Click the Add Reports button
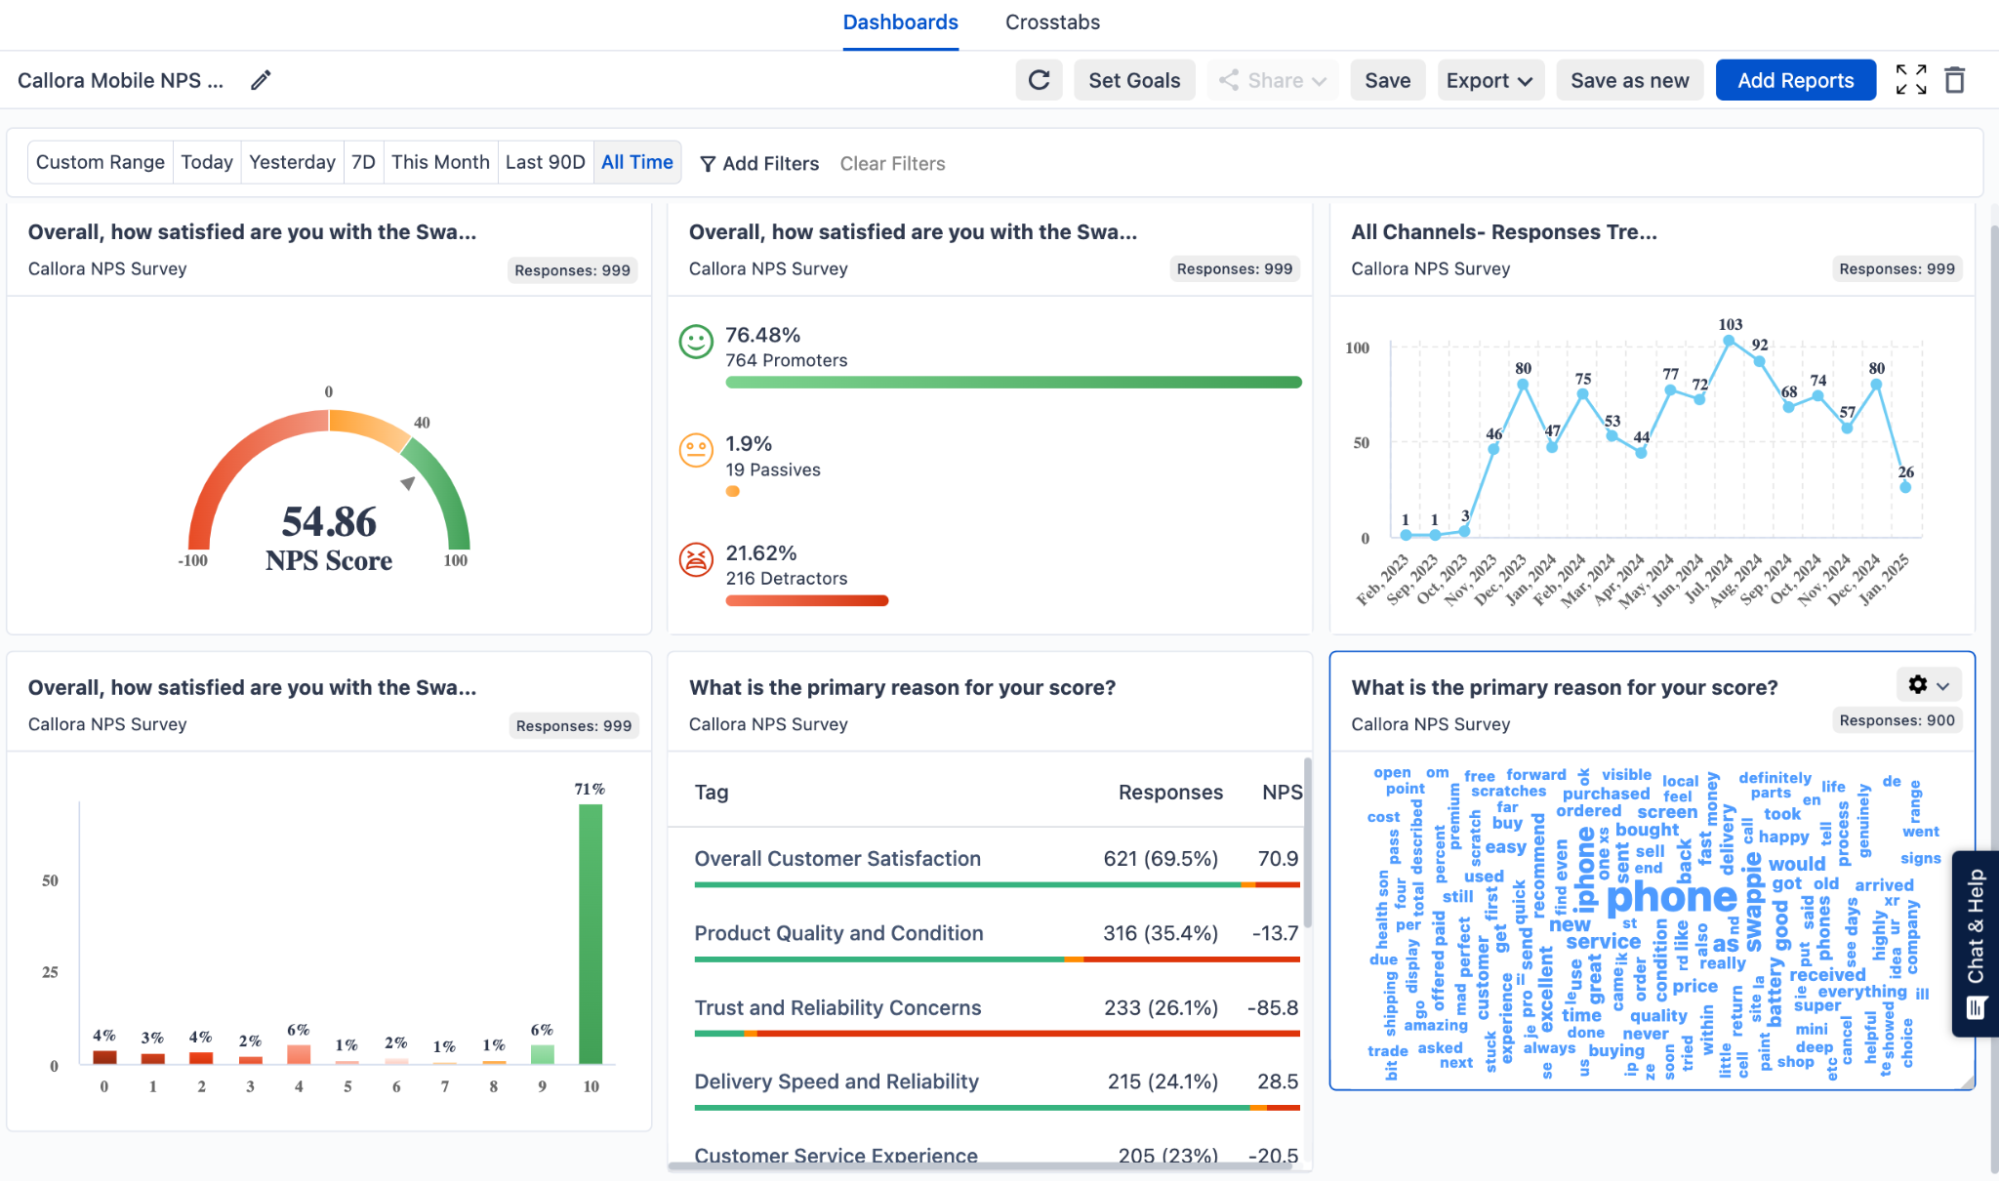Screen dimensions: 1999x1184 tap(1795, 80)
